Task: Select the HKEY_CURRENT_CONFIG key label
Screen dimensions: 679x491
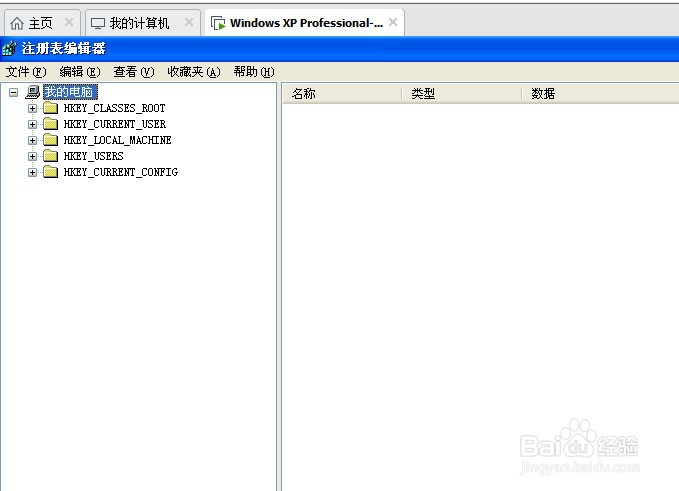Action: pyautogui.click(x=121, y=172)
